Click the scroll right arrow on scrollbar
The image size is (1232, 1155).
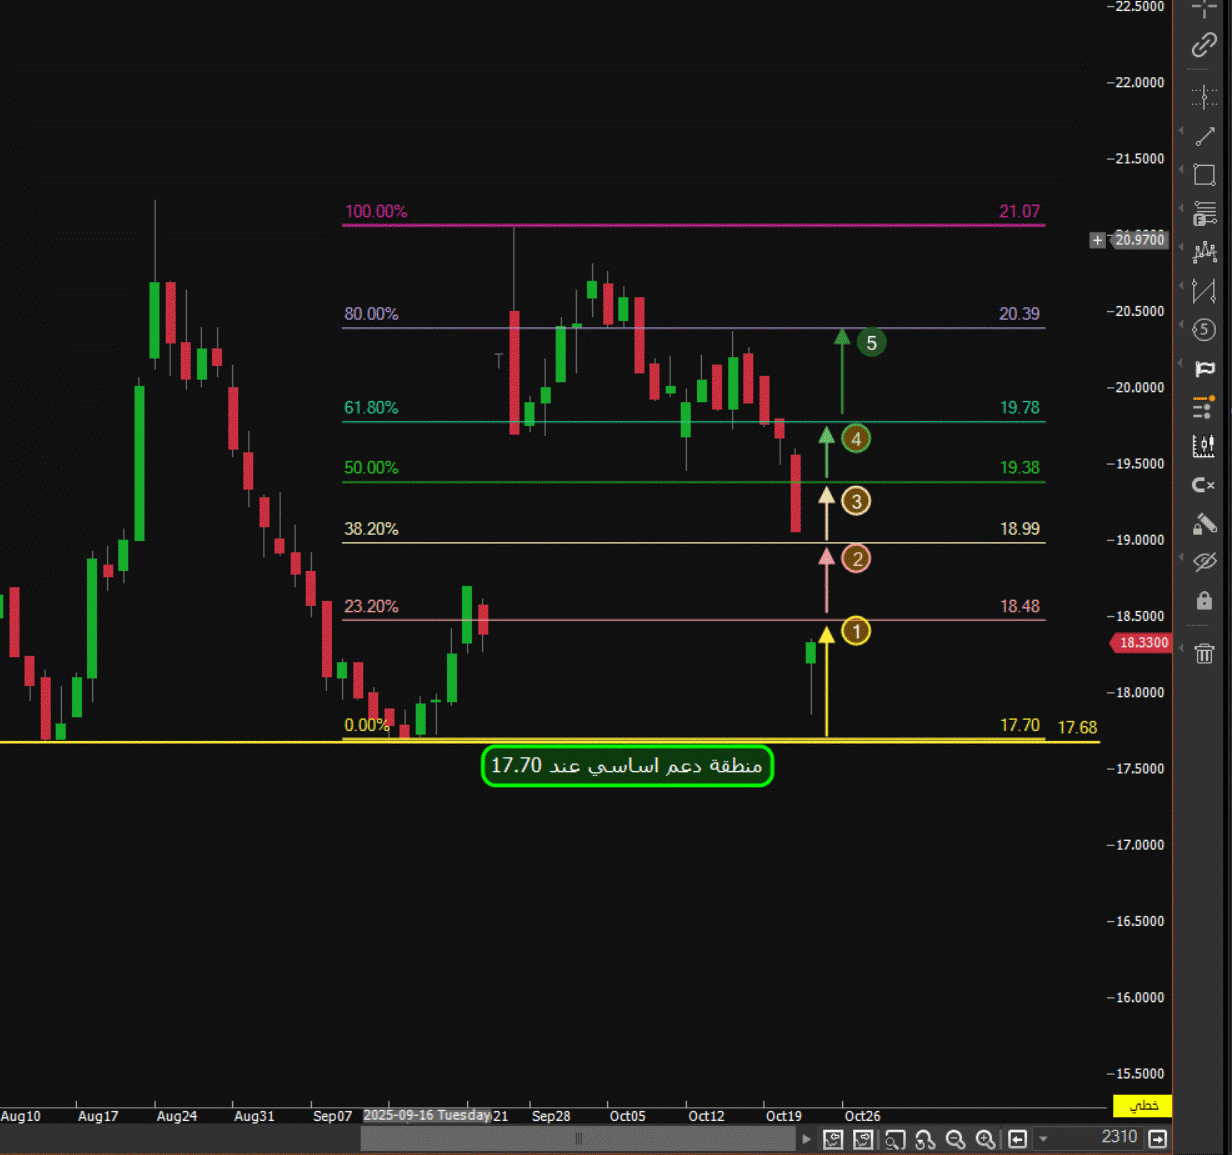click(807, 1139)
